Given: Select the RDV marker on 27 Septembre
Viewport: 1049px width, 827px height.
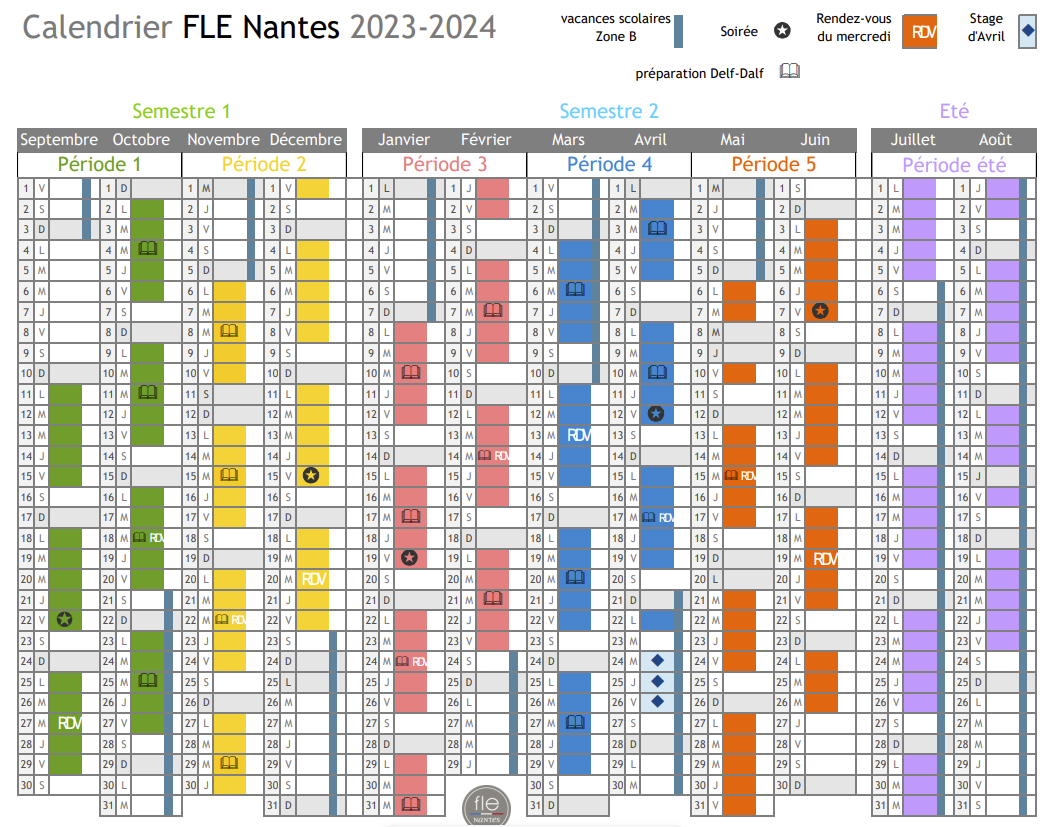Looking at the screenshot, I should point(70,723).
